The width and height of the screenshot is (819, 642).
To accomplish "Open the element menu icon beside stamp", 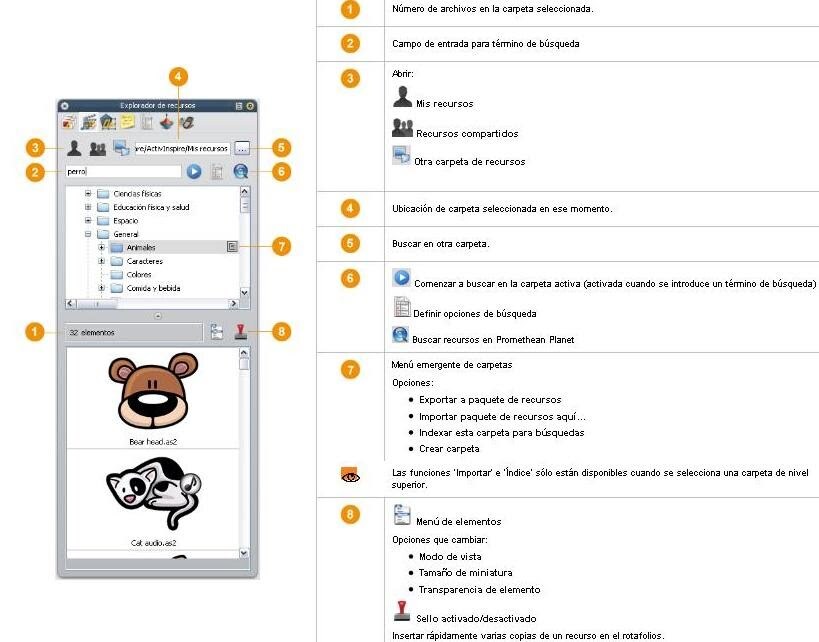I will [217, 332].
